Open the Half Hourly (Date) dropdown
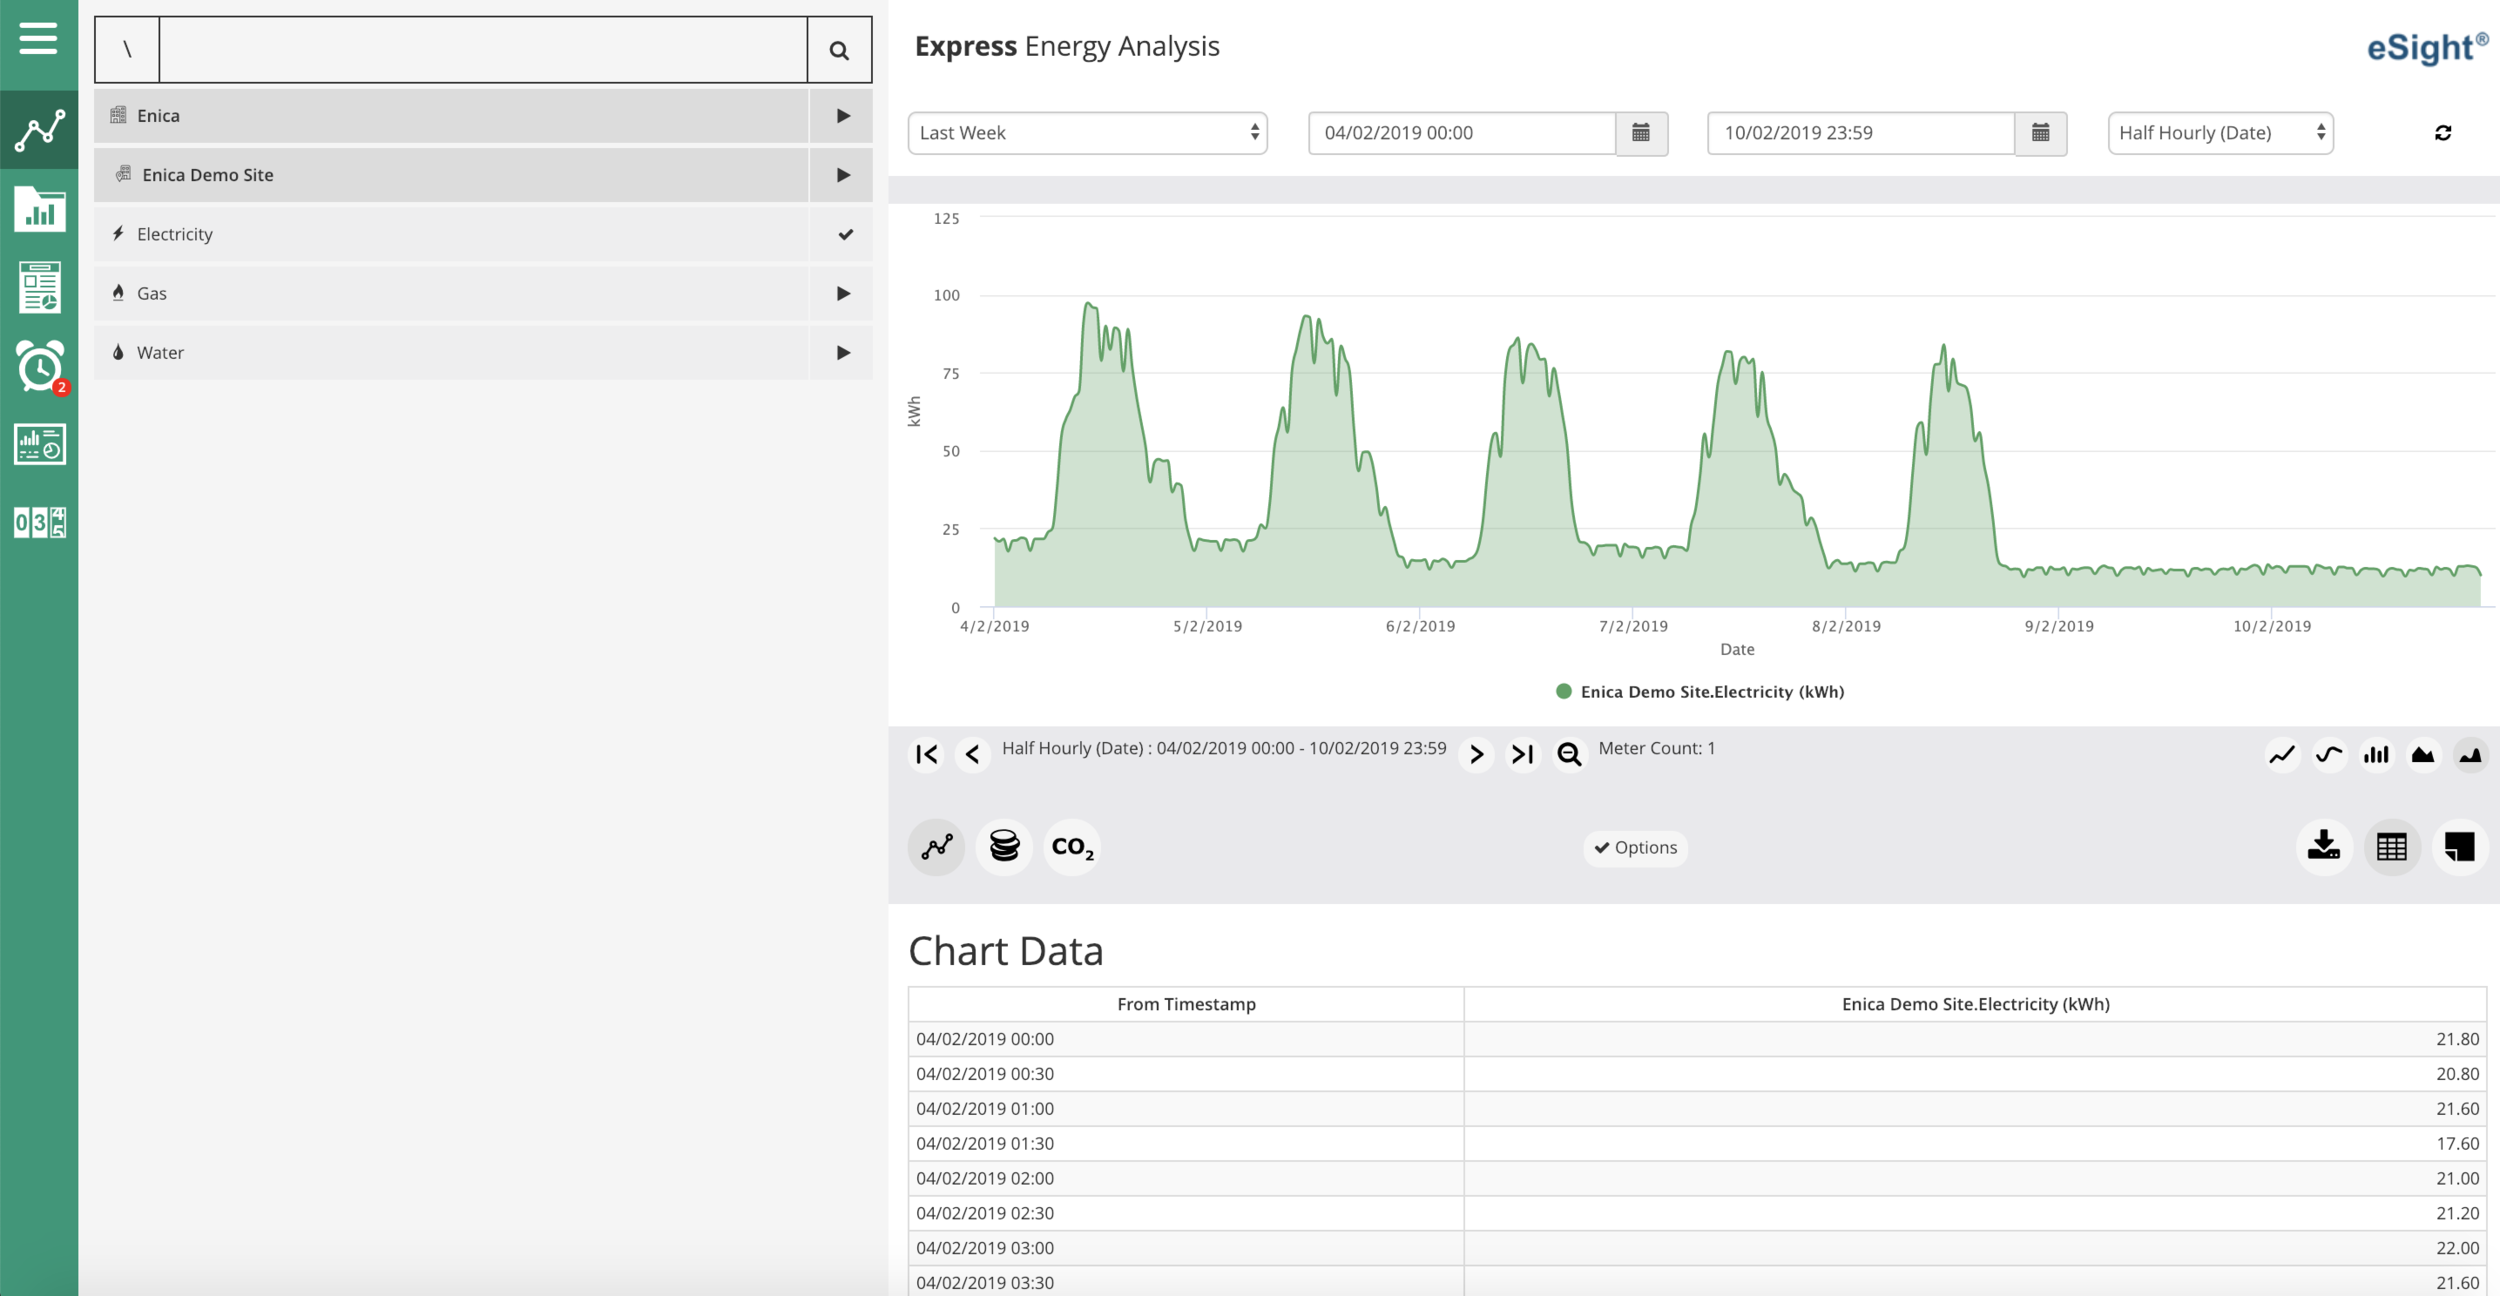This screenshot has height=1296, width=2500. click(x=2220, y=133)
